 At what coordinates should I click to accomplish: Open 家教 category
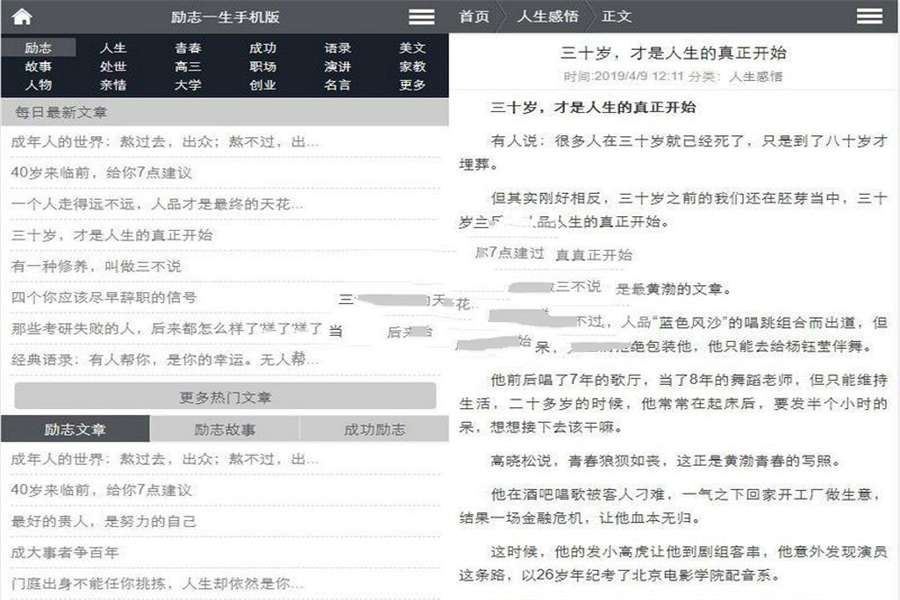click(412, 67)
